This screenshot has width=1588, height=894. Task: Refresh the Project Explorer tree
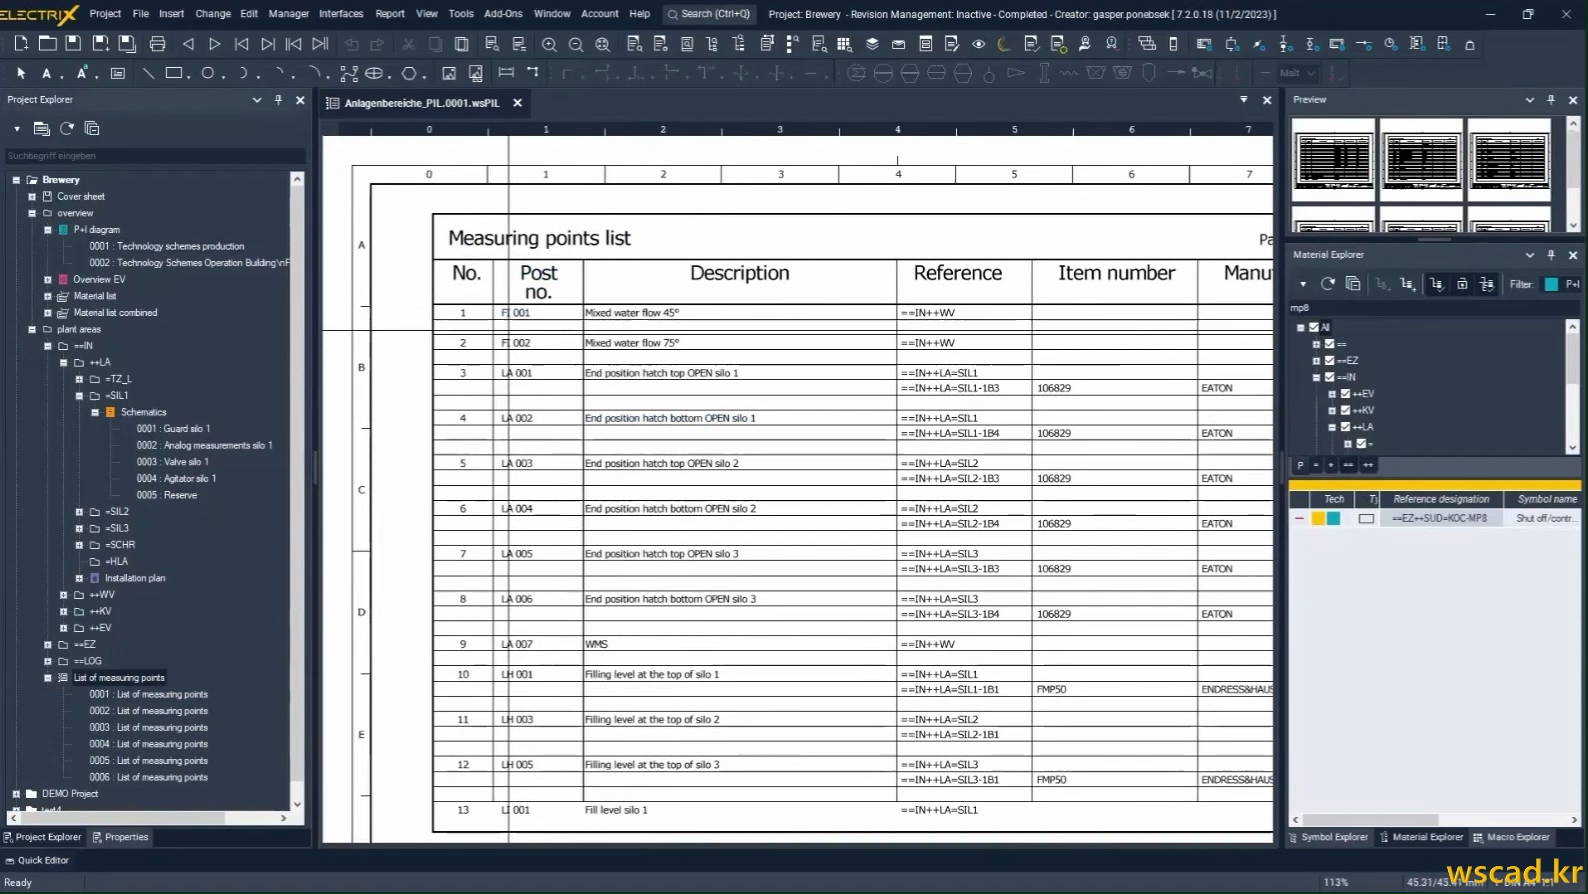(x=67, y=128)
